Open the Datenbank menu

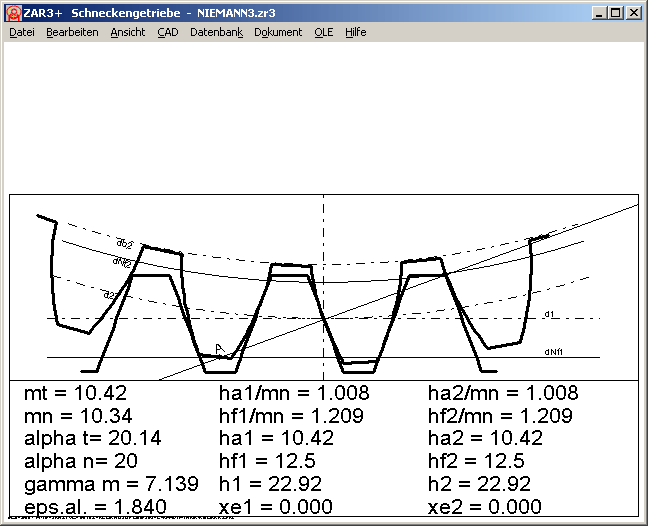pyautogui.click(x=216, y=32)
